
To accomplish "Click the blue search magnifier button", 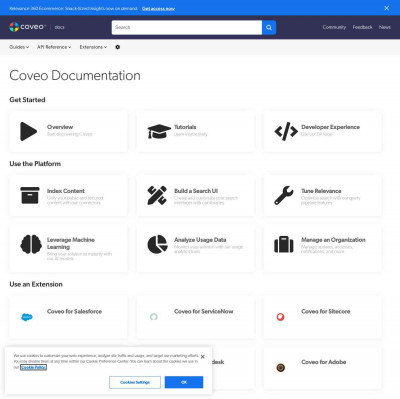I will tap(269, 28).
